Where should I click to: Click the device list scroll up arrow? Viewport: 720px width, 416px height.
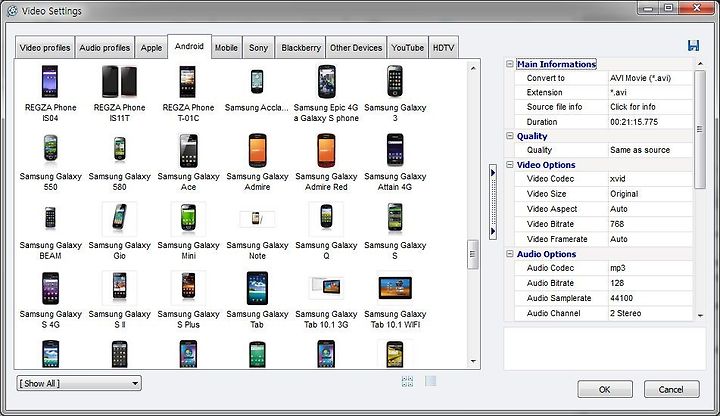473,68
